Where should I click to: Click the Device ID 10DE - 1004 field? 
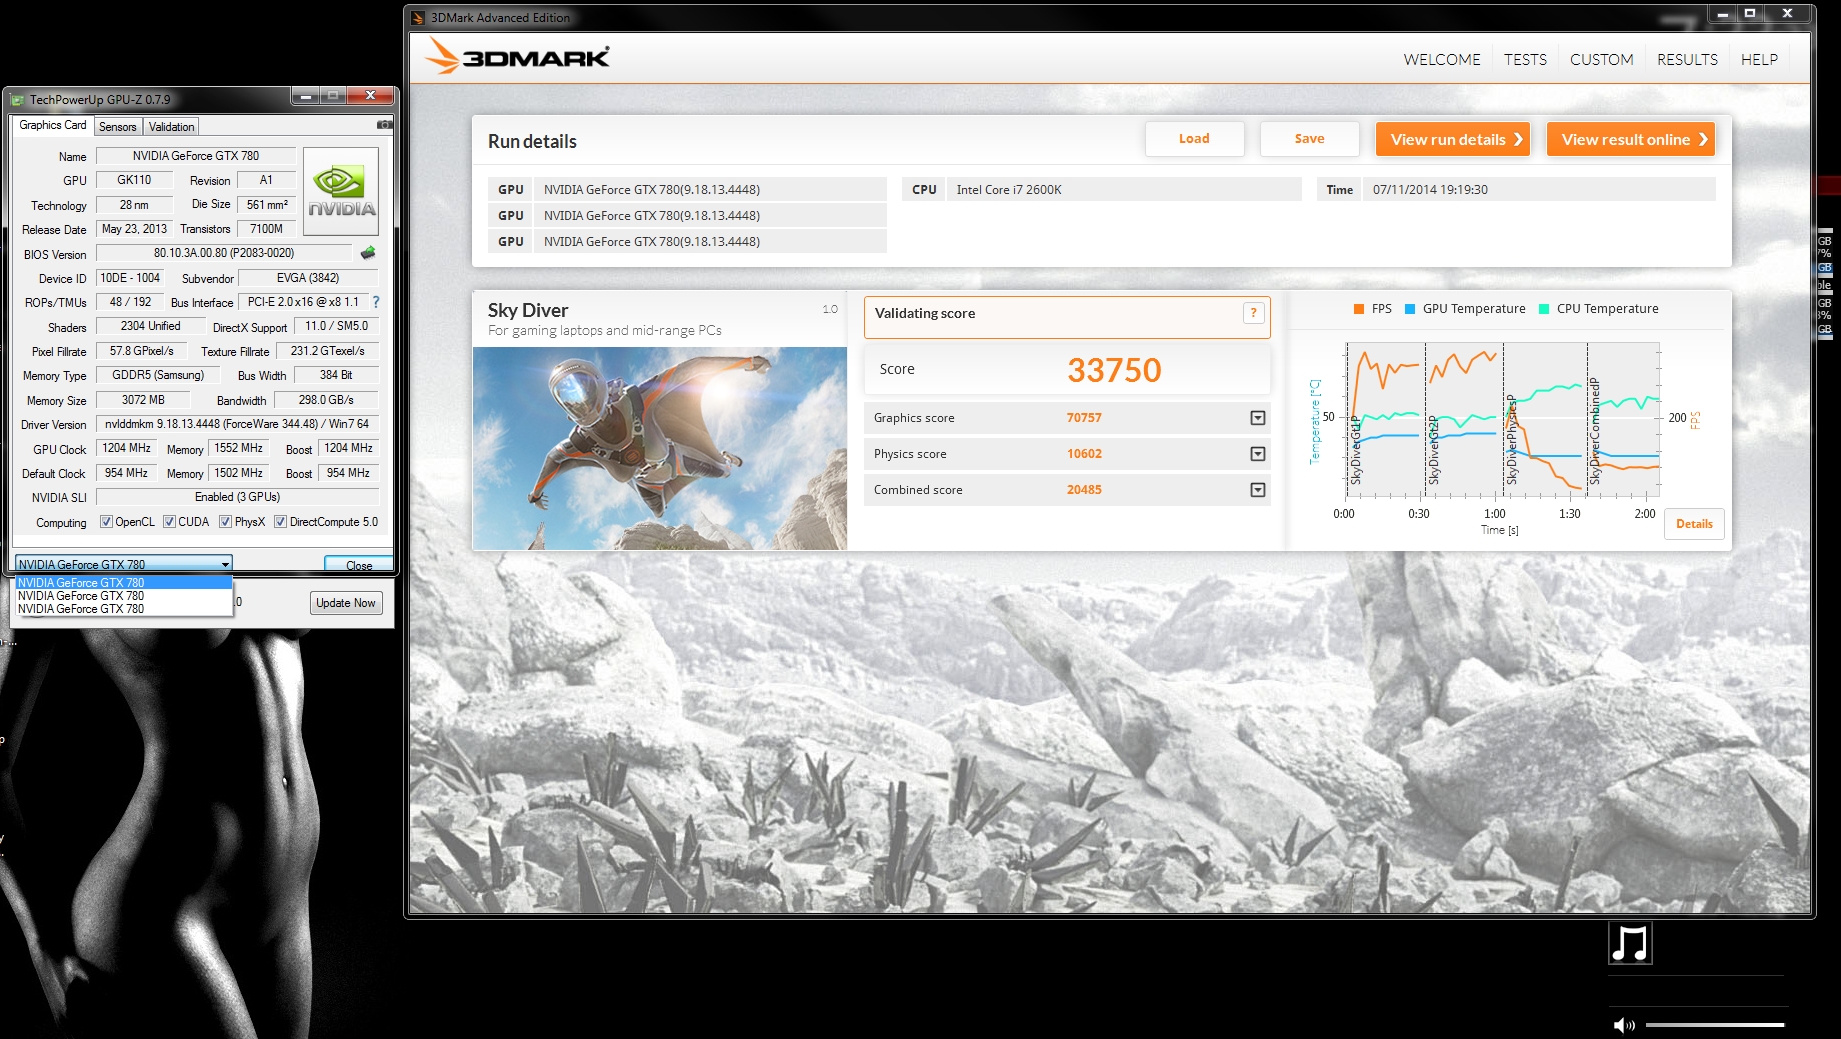pyautogui.click(x=130, y=278)
